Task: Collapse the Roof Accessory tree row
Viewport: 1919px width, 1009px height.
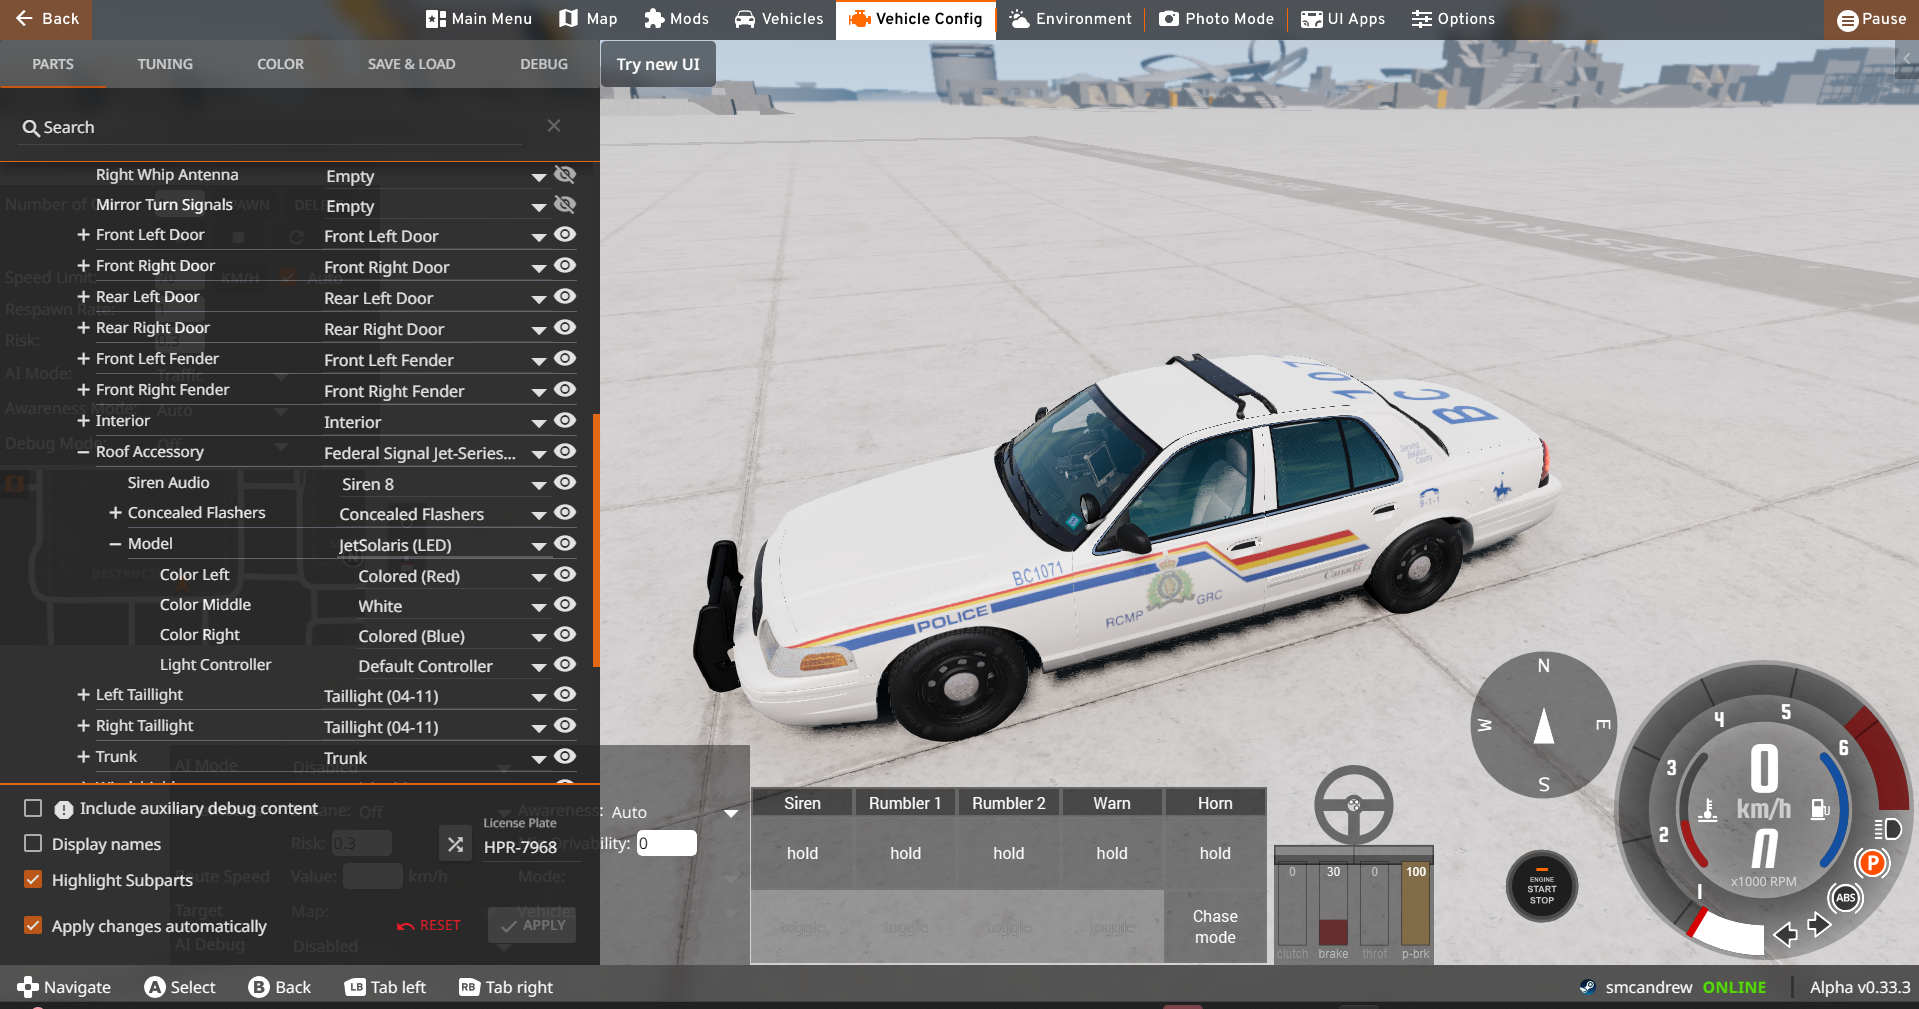Action: 83,452
